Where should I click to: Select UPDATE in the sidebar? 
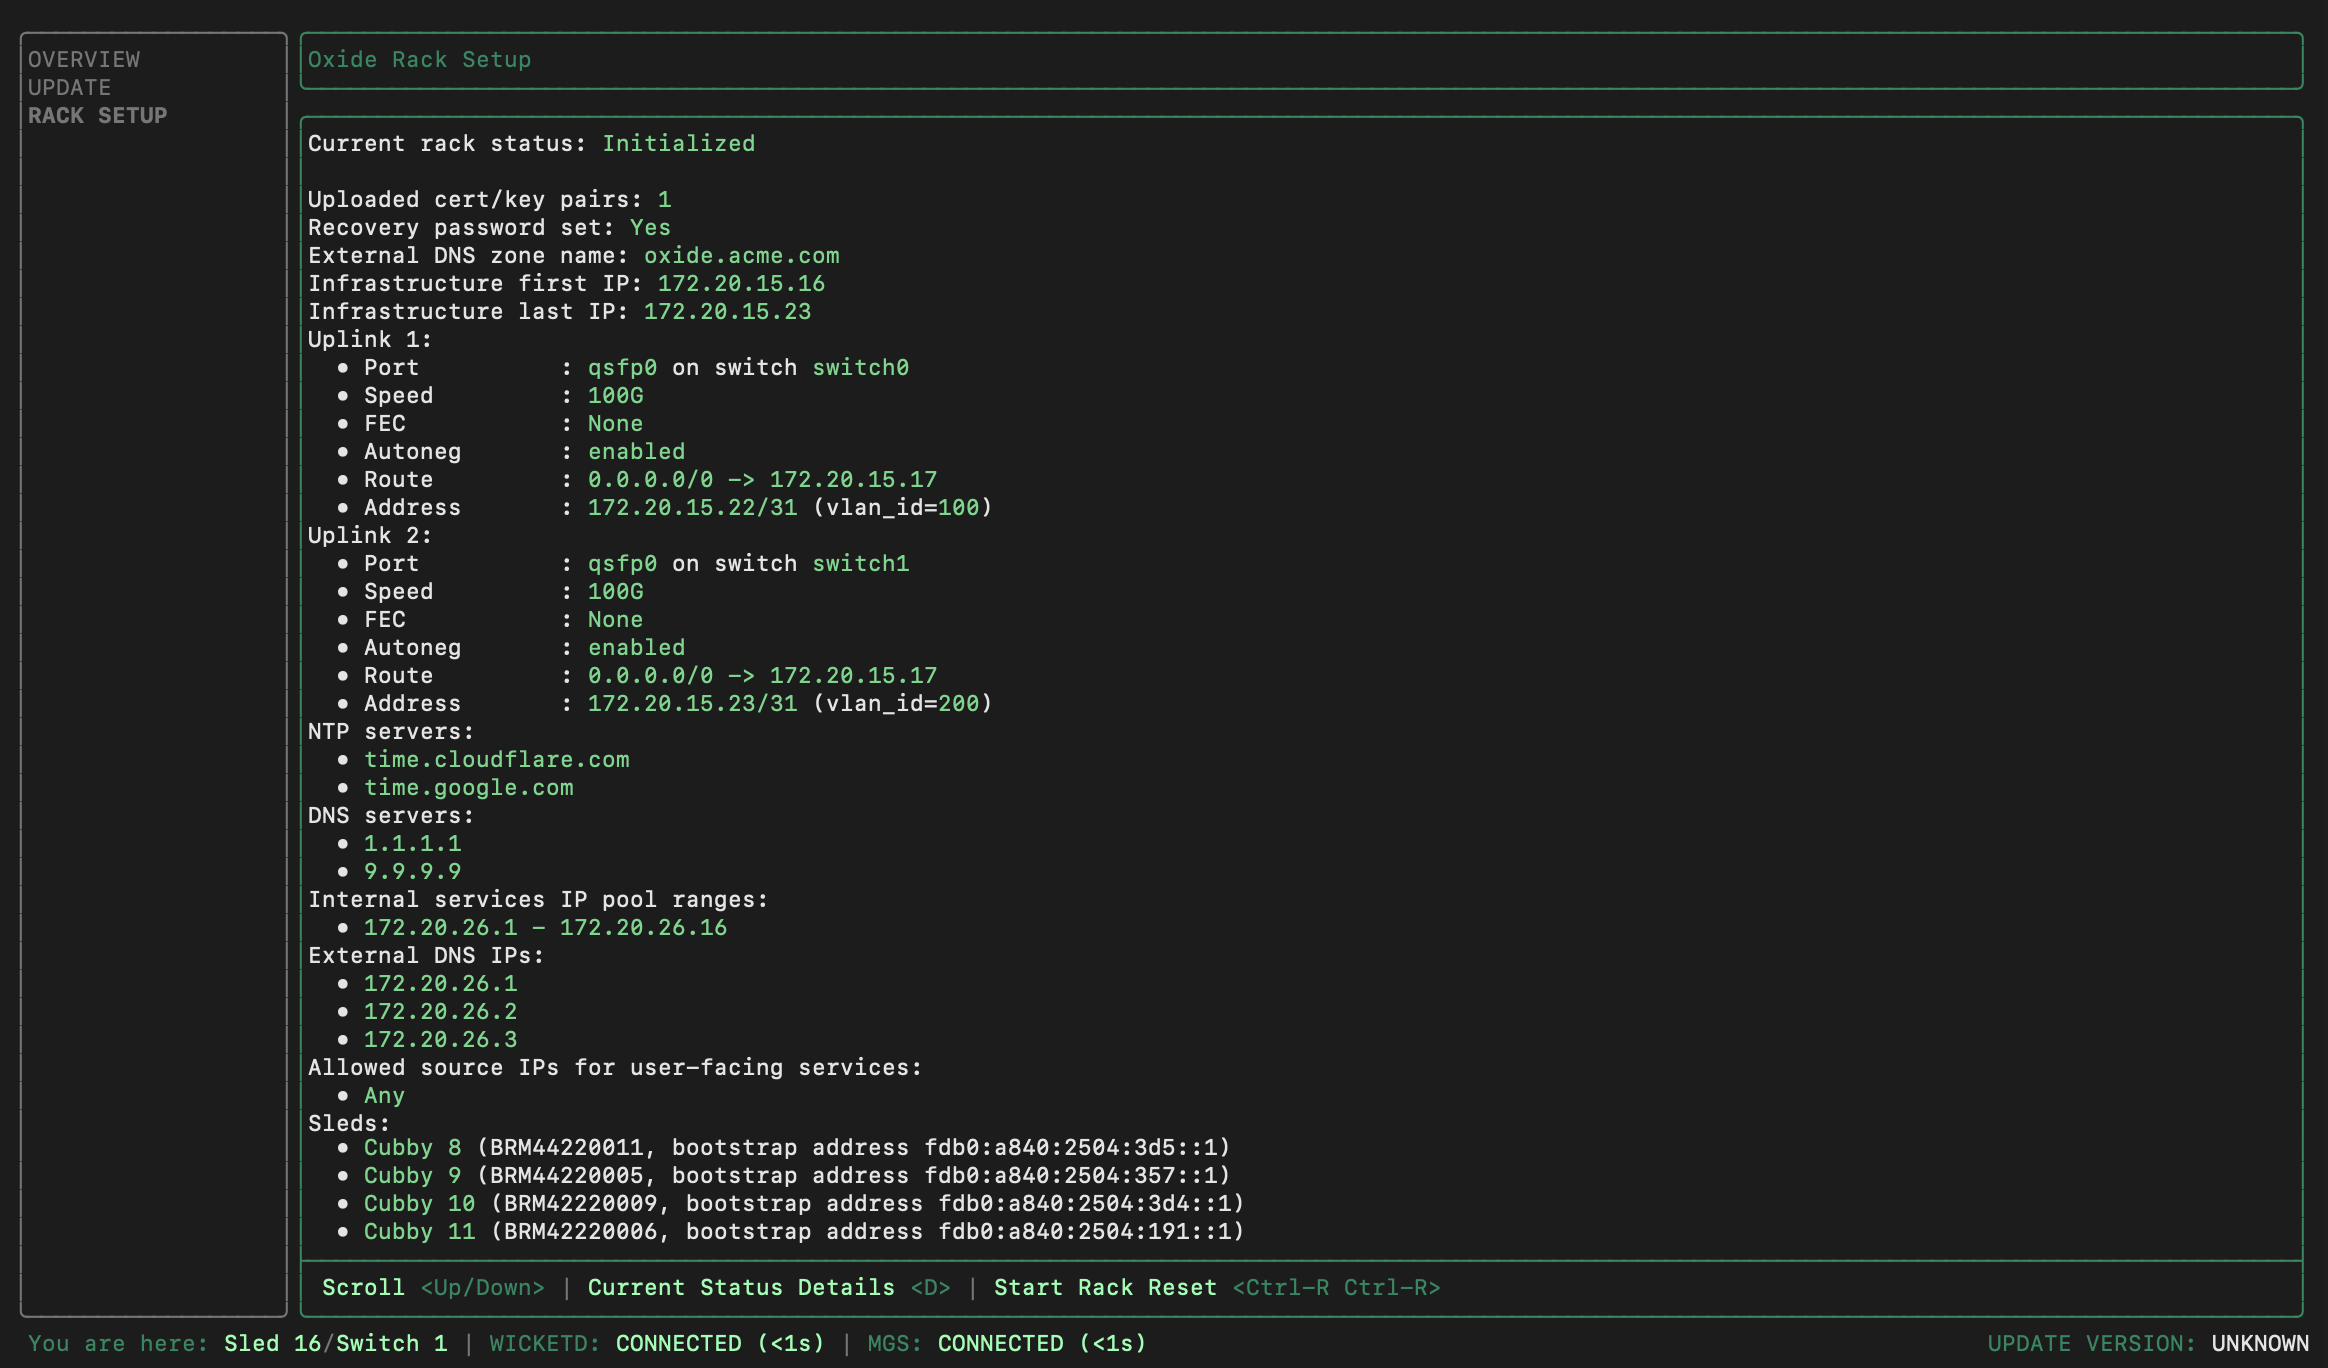click(69, 88)
